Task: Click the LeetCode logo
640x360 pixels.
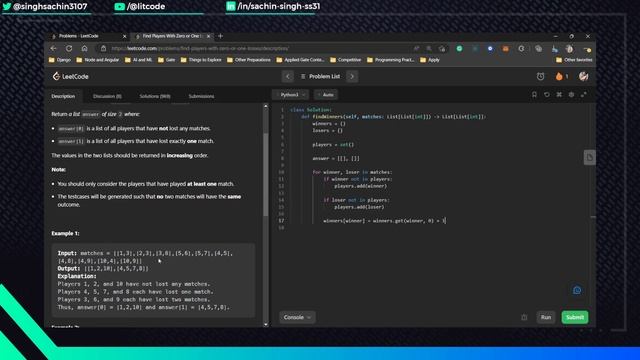Action: click(70, 76)
